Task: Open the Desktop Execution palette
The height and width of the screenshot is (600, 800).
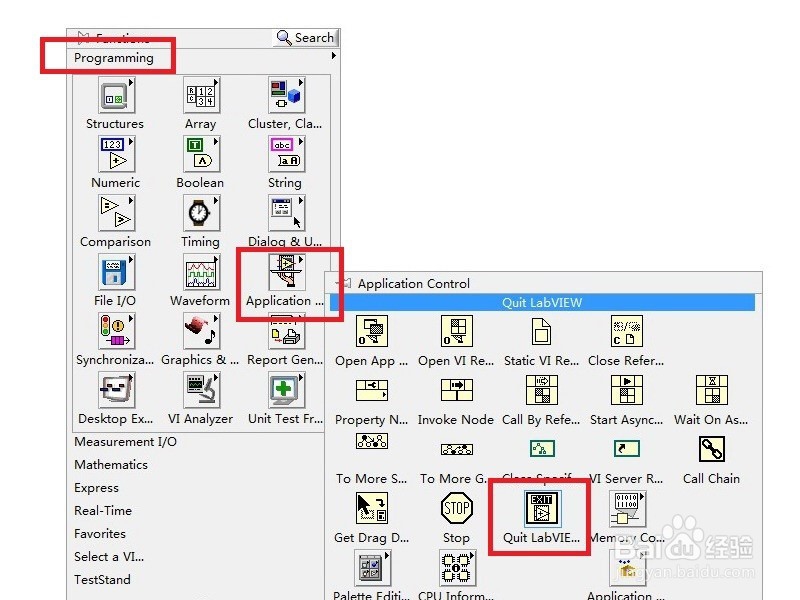Action: click(x=116, y=390)
